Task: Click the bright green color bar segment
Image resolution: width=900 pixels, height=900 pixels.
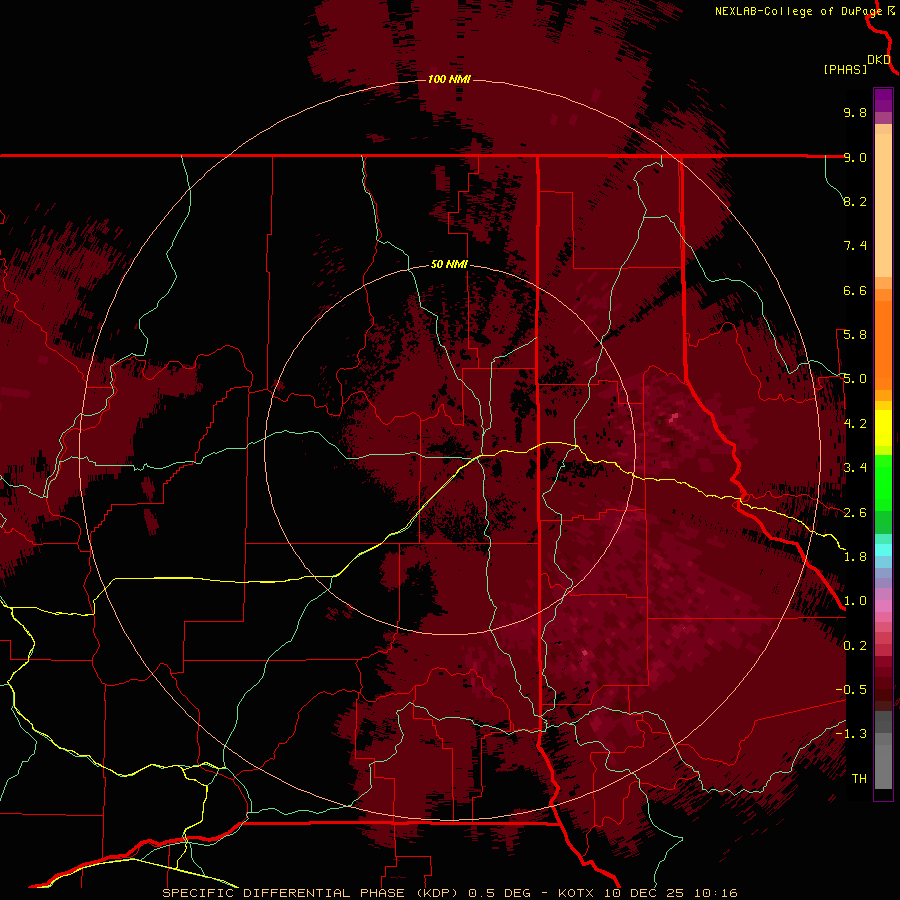Action: (883, 484)
